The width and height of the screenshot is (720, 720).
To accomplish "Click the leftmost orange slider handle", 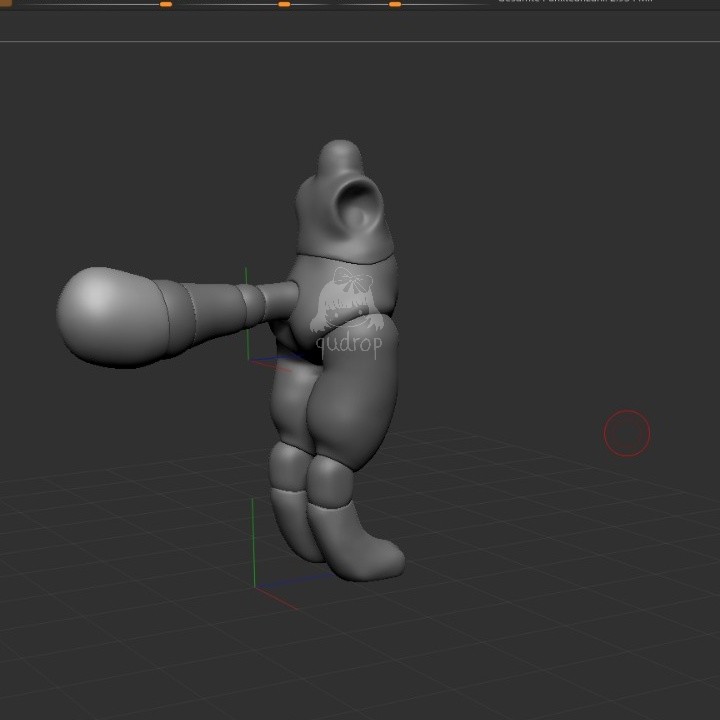I will (166, 4).
